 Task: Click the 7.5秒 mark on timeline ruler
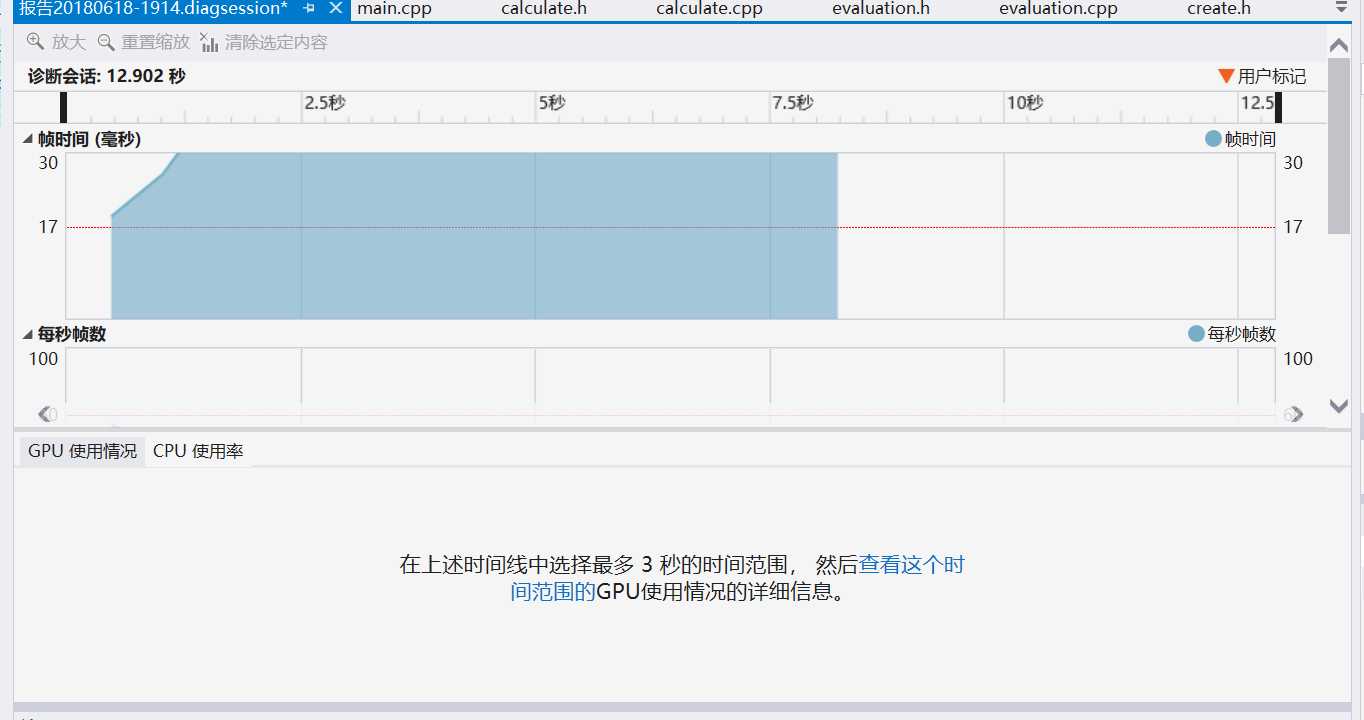(x=792, y=103)
